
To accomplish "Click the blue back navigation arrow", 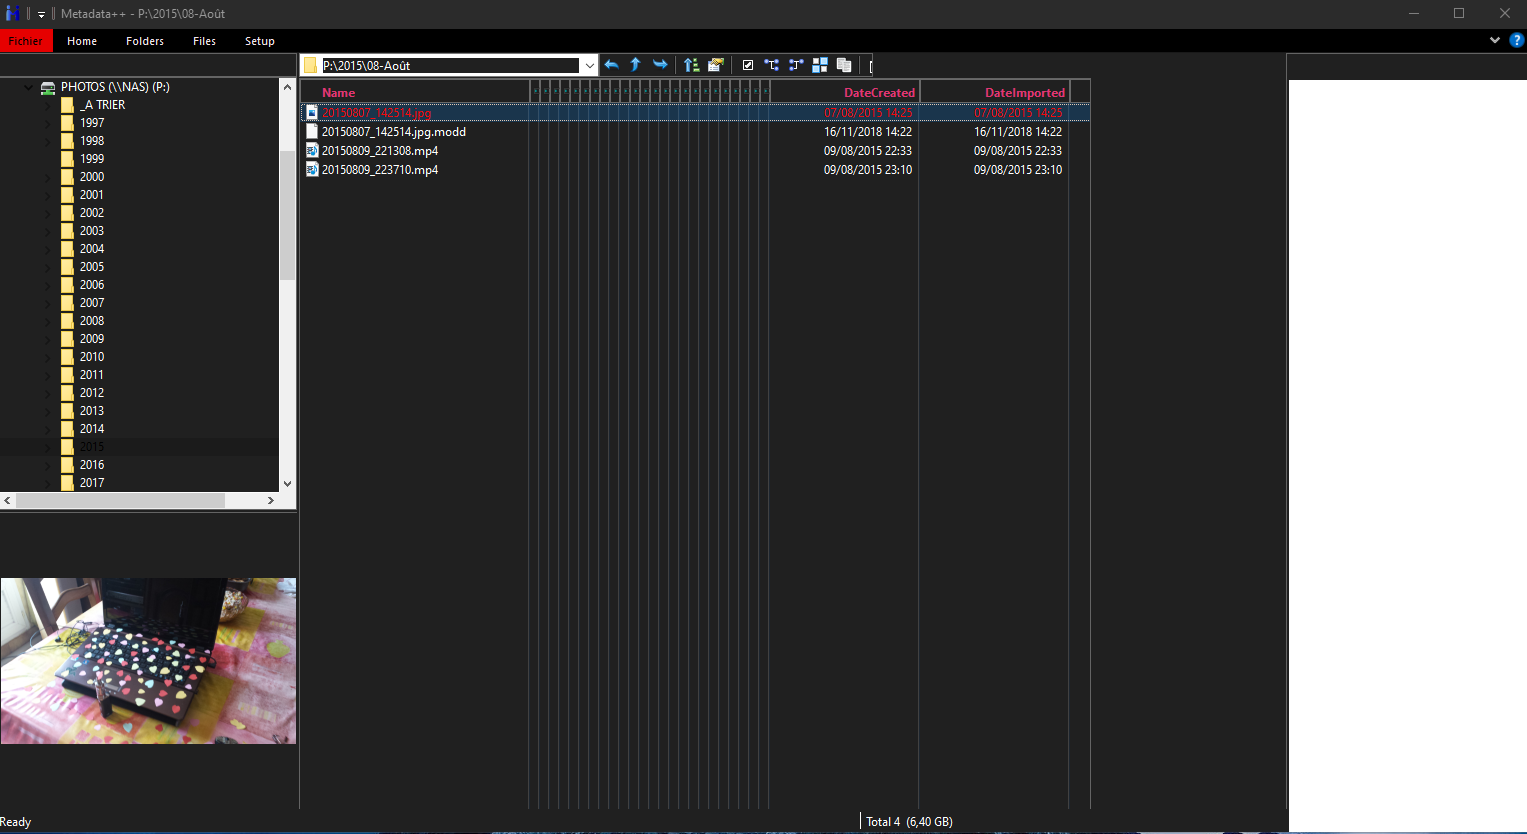I will [611, 65].
